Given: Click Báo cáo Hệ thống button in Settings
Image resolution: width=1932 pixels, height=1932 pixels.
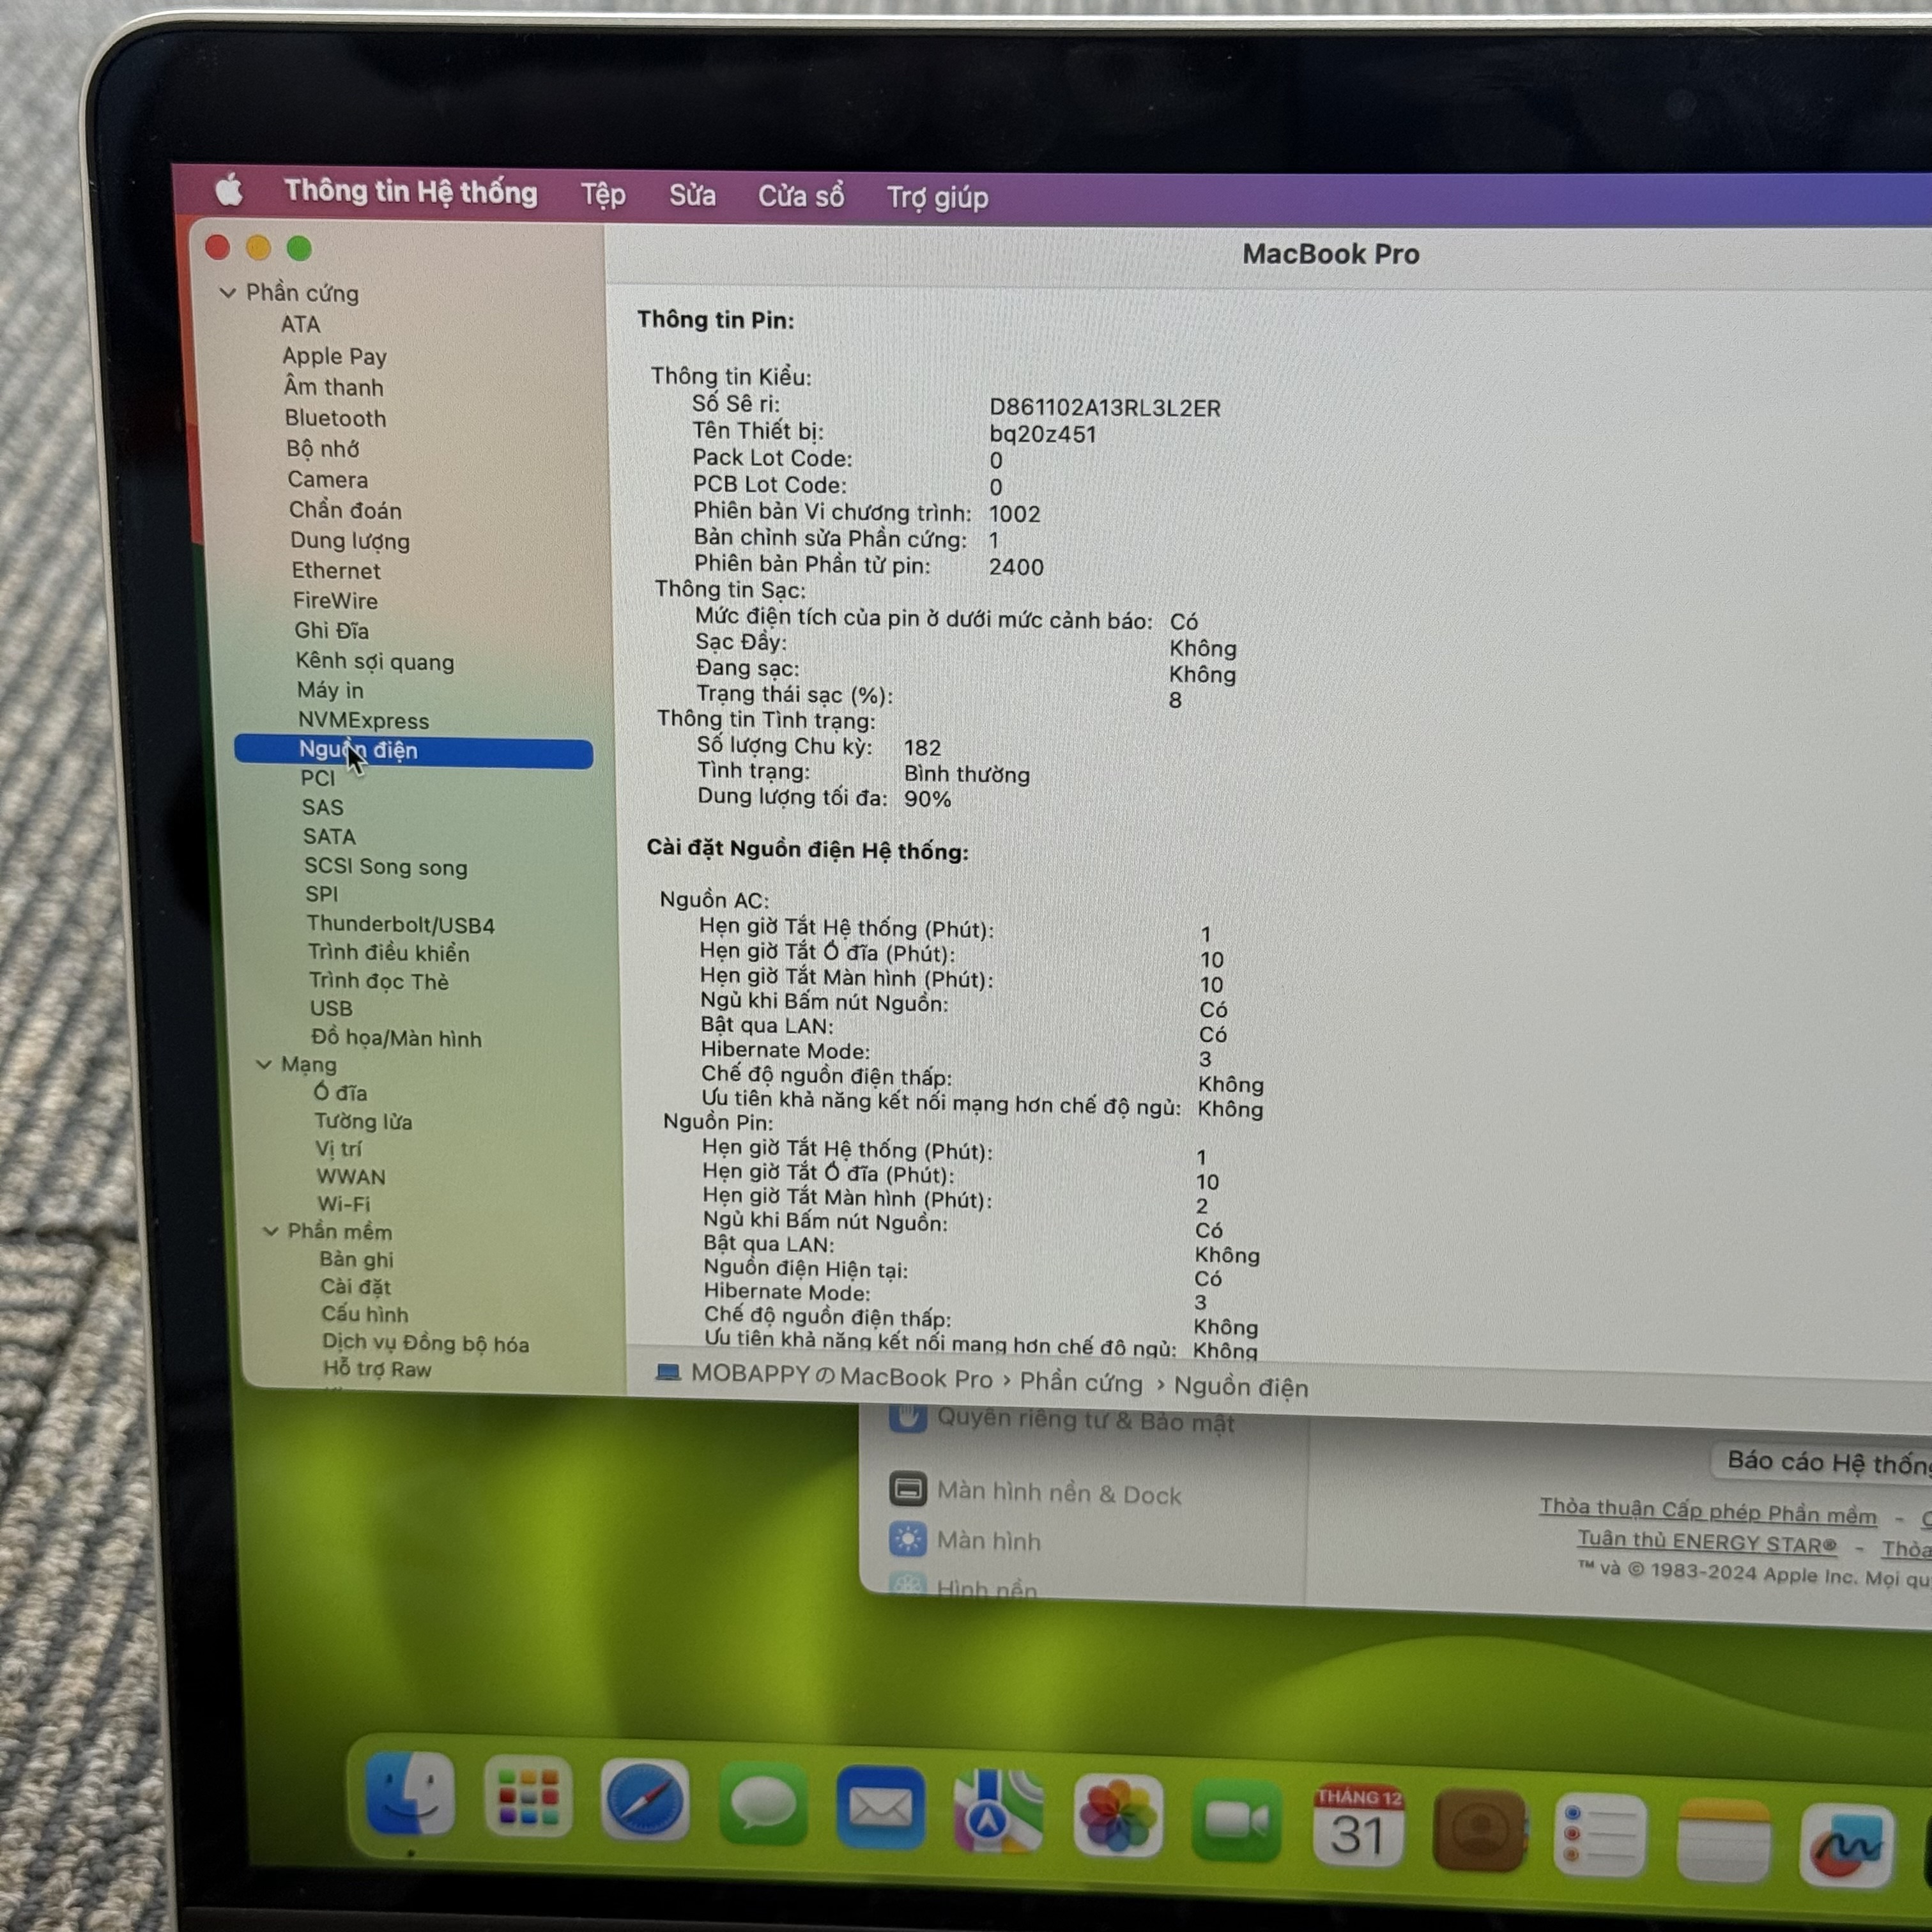Looking at the screenshot, I should point(1822,1462).
